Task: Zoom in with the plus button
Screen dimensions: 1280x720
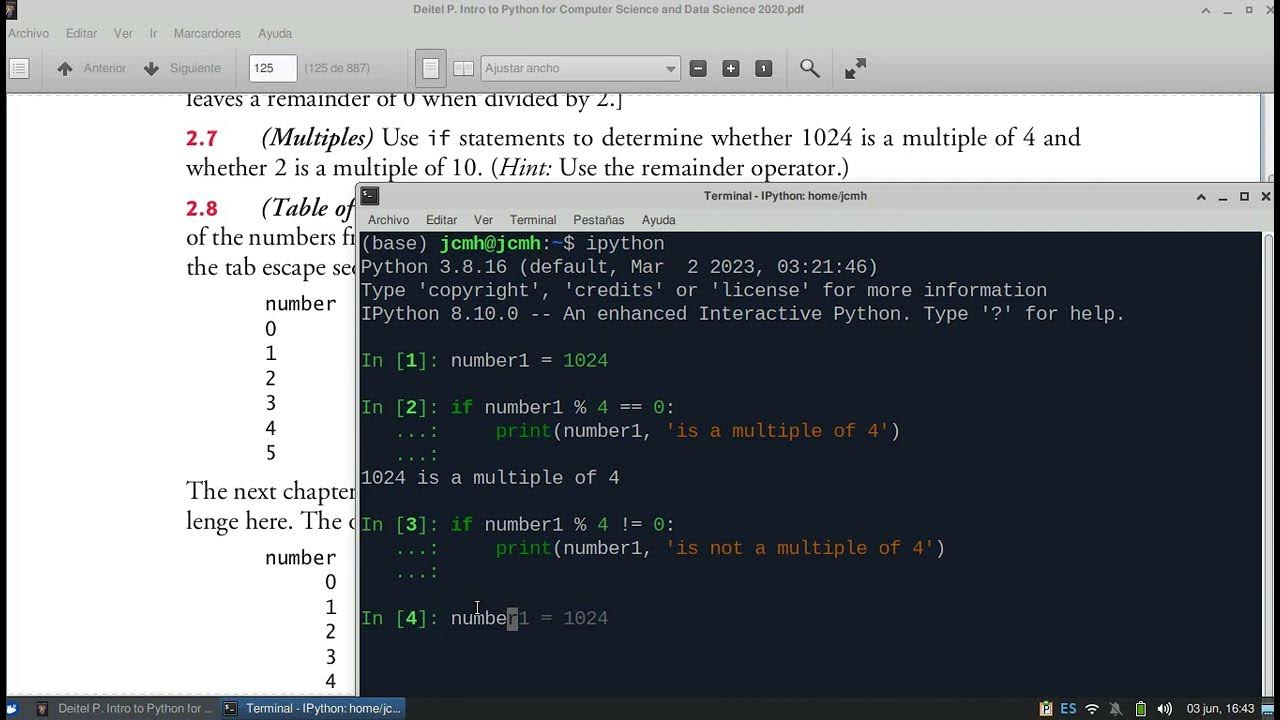Action: 731,68
